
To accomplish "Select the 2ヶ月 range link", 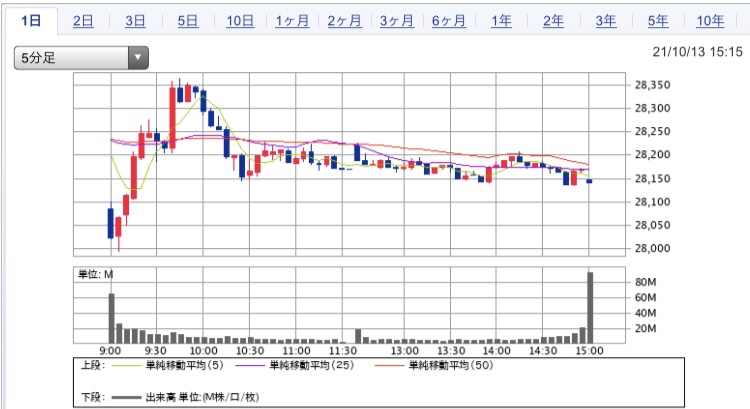I will coord(344,21).
